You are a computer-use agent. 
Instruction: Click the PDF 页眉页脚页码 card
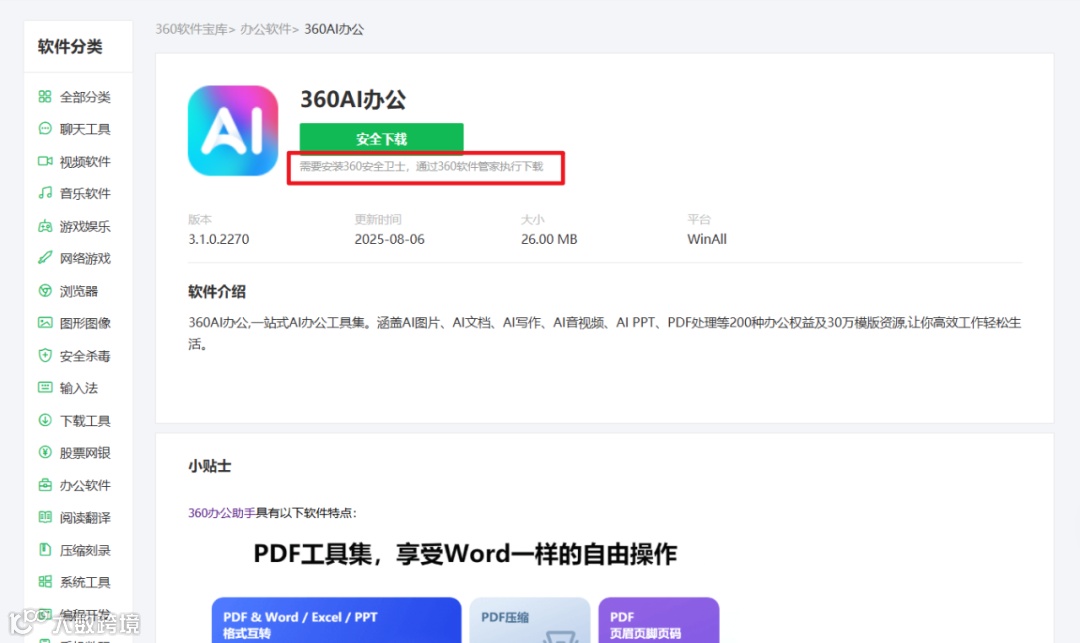point(658,620)
